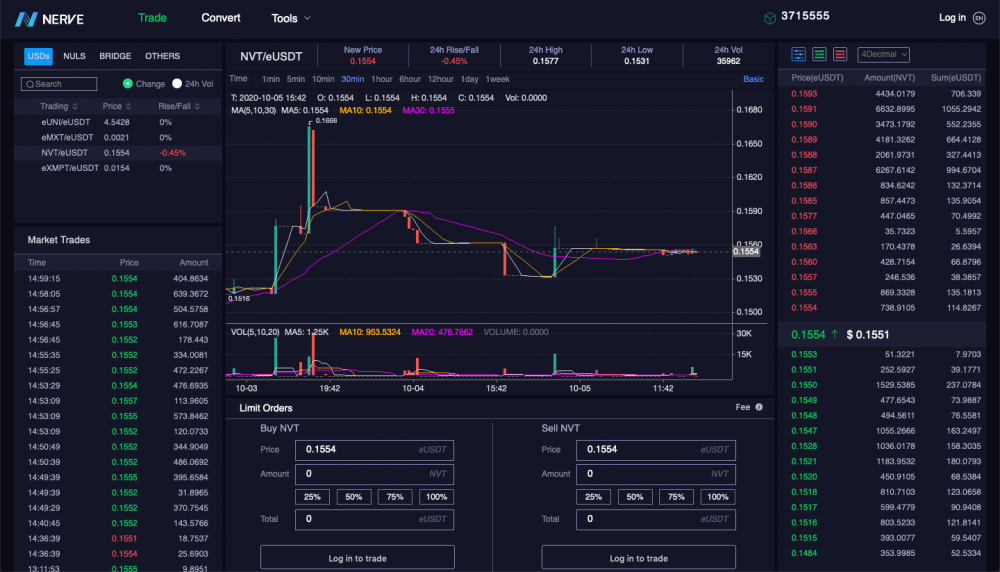Click the Buy NVT Price field

click(374, 450)
